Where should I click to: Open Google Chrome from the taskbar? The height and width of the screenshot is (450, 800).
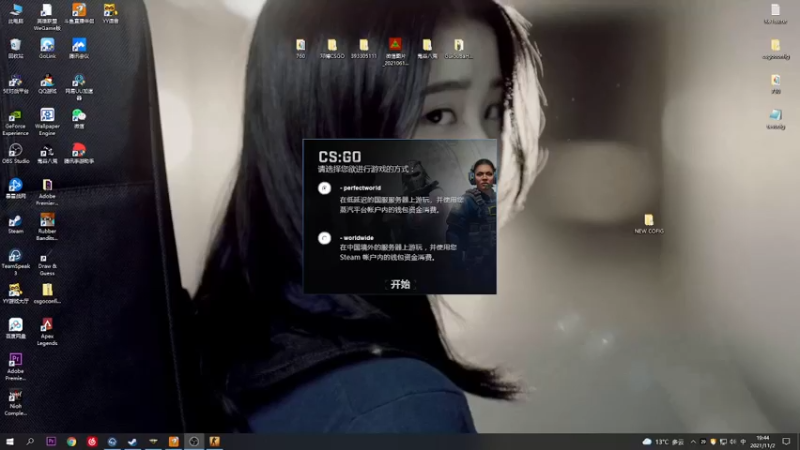tap(71, 441)
